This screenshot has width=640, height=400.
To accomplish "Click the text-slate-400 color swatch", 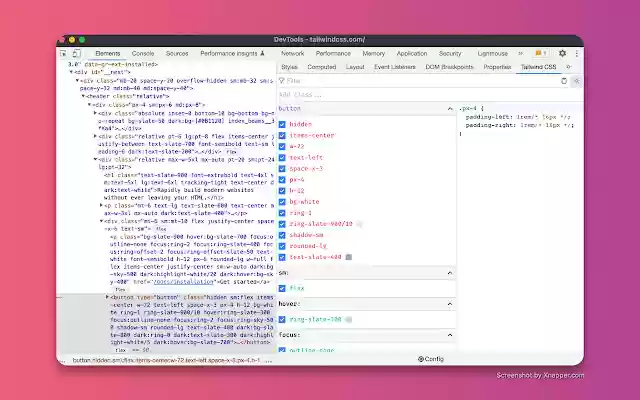I will point(349,257).
